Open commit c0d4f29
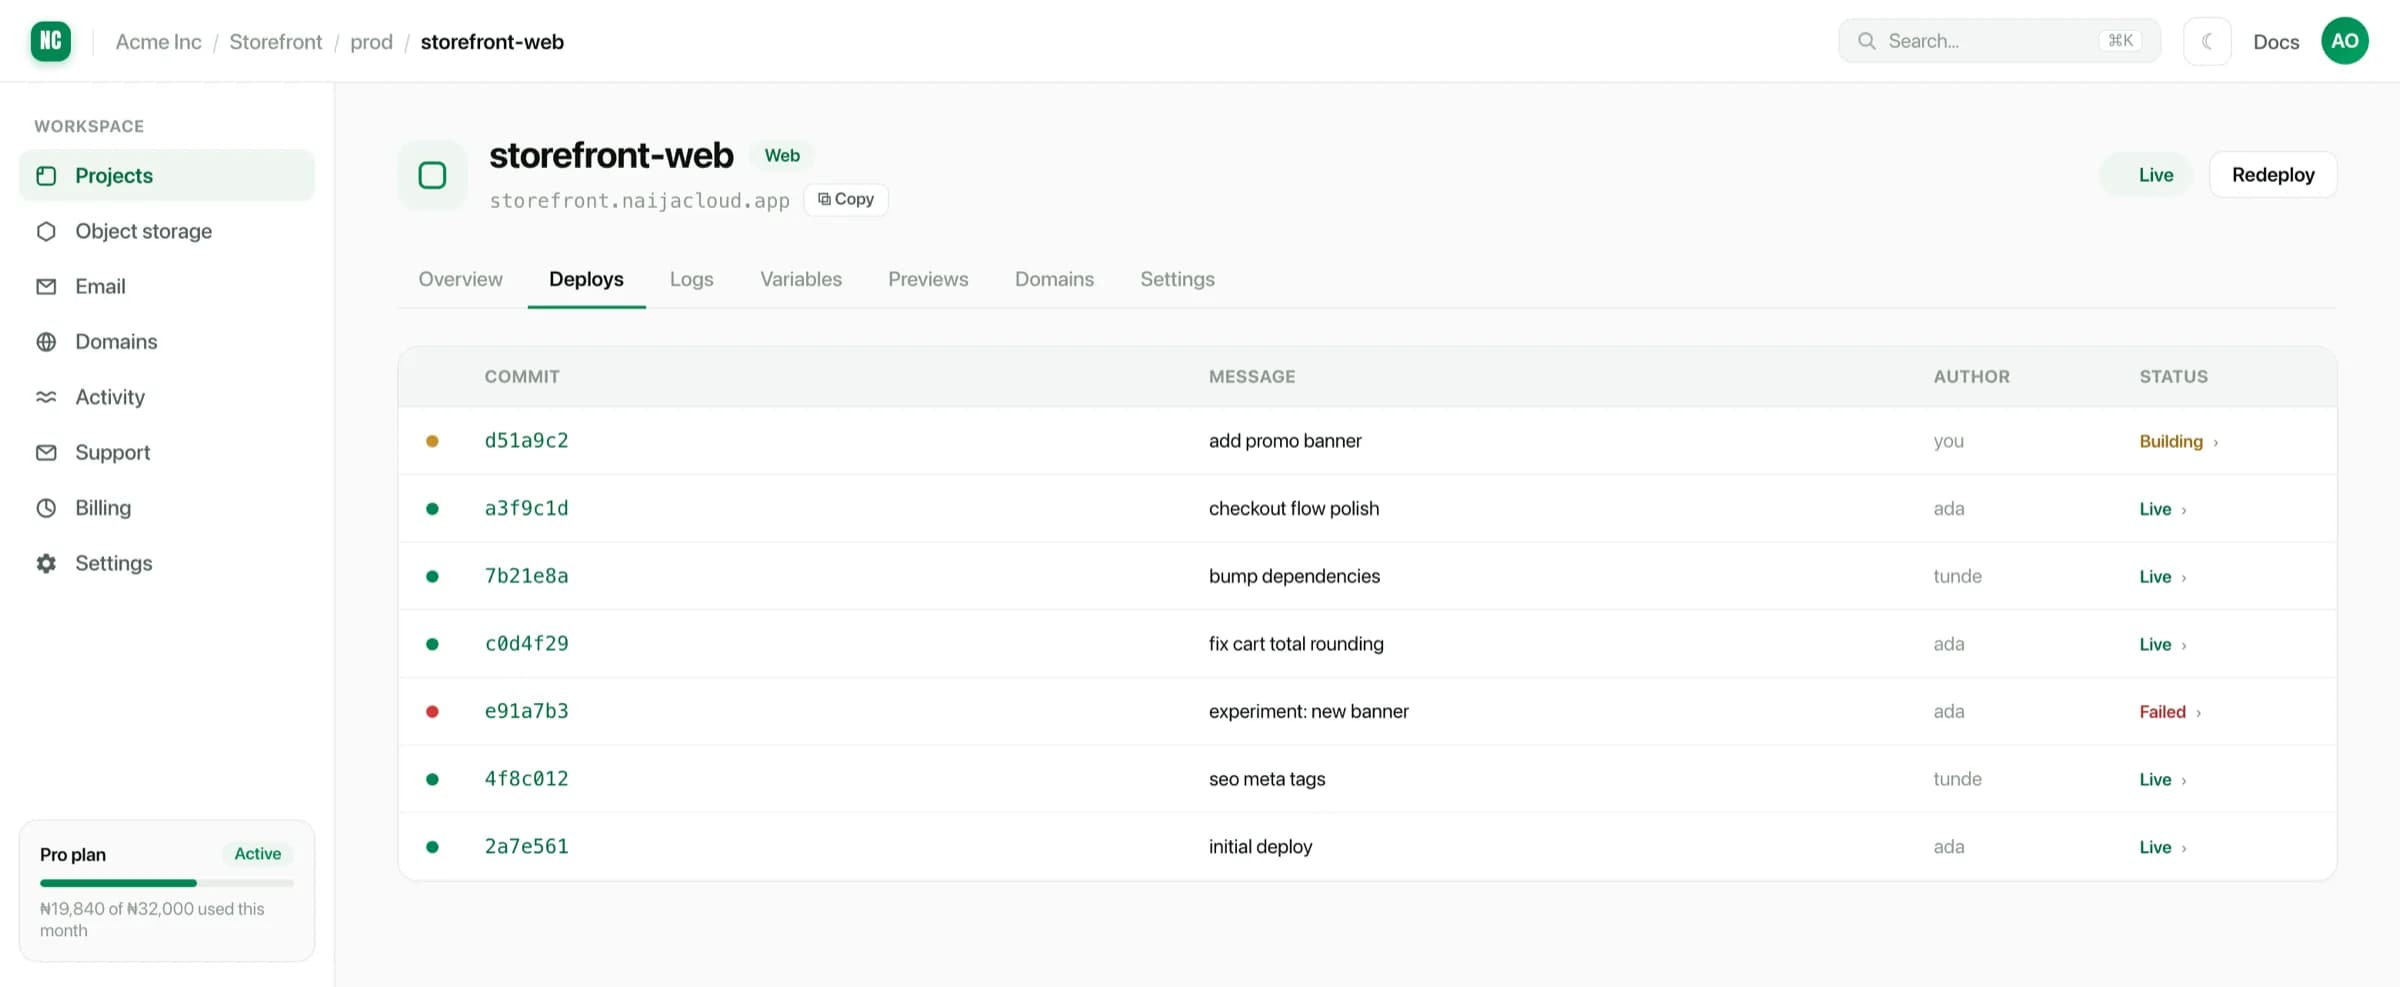2400x987 pixels. (x=526, y=644)
